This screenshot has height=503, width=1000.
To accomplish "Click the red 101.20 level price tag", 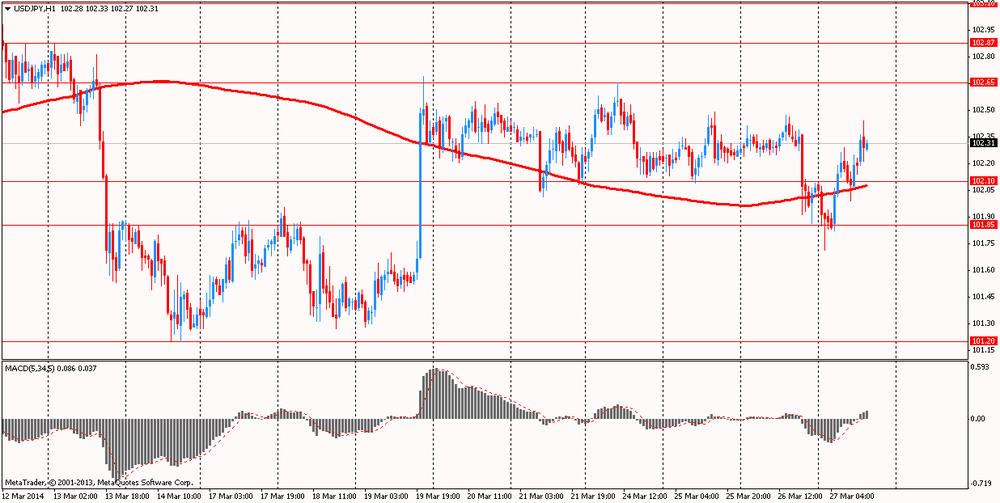I will click(x=983, y=341).
